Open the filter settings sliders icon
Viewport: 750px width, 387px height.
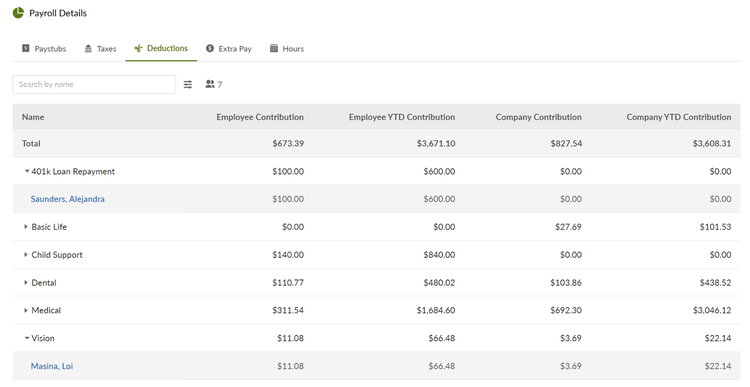click(x=188, y=85)
